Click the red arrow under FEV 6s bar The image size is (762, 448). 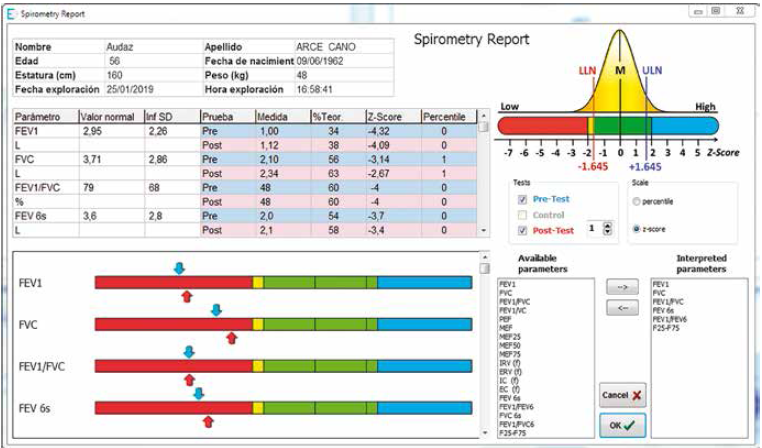[x=208, y=421]
